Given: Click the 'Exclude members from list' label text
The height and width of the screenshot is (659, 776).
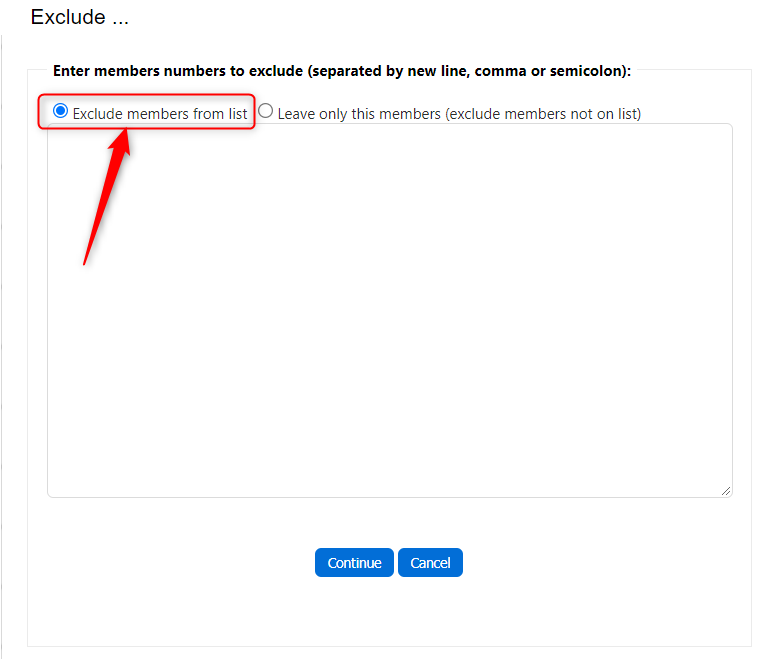Looking at the screenshot, I should point(159,114).
